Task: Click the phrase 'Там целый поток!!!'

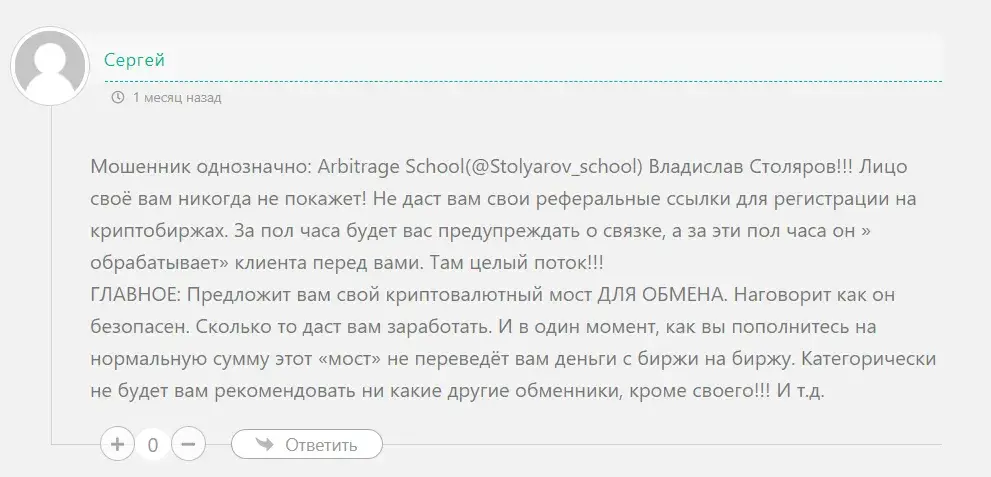Action: [x=517, y=263]
